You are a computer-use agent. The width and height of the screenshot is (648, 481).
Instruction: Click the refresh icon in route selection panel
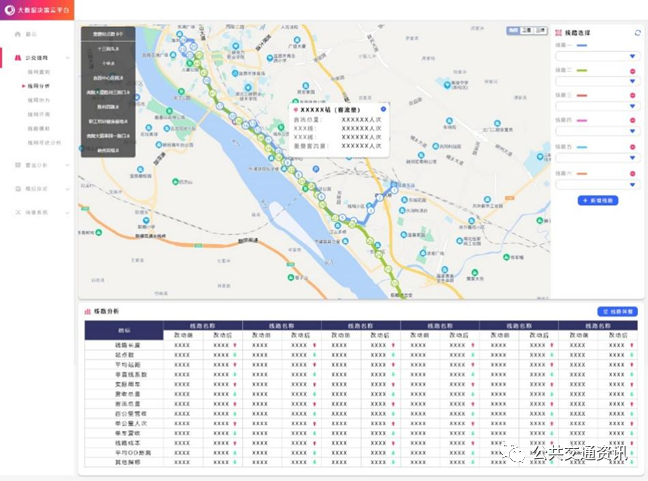click(x=638, y=33)
